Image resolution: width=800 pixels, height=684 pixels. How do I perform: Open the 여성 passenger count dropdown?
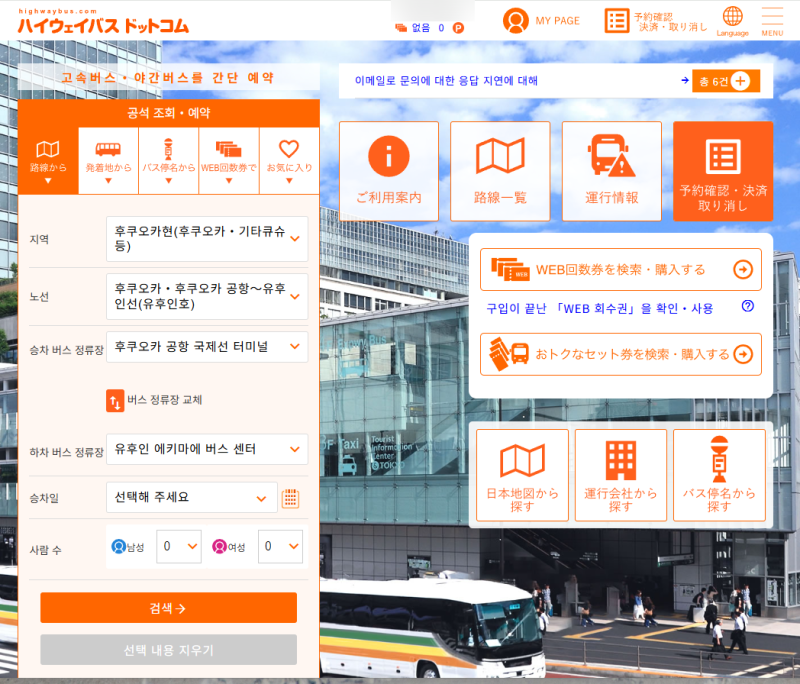281,546
